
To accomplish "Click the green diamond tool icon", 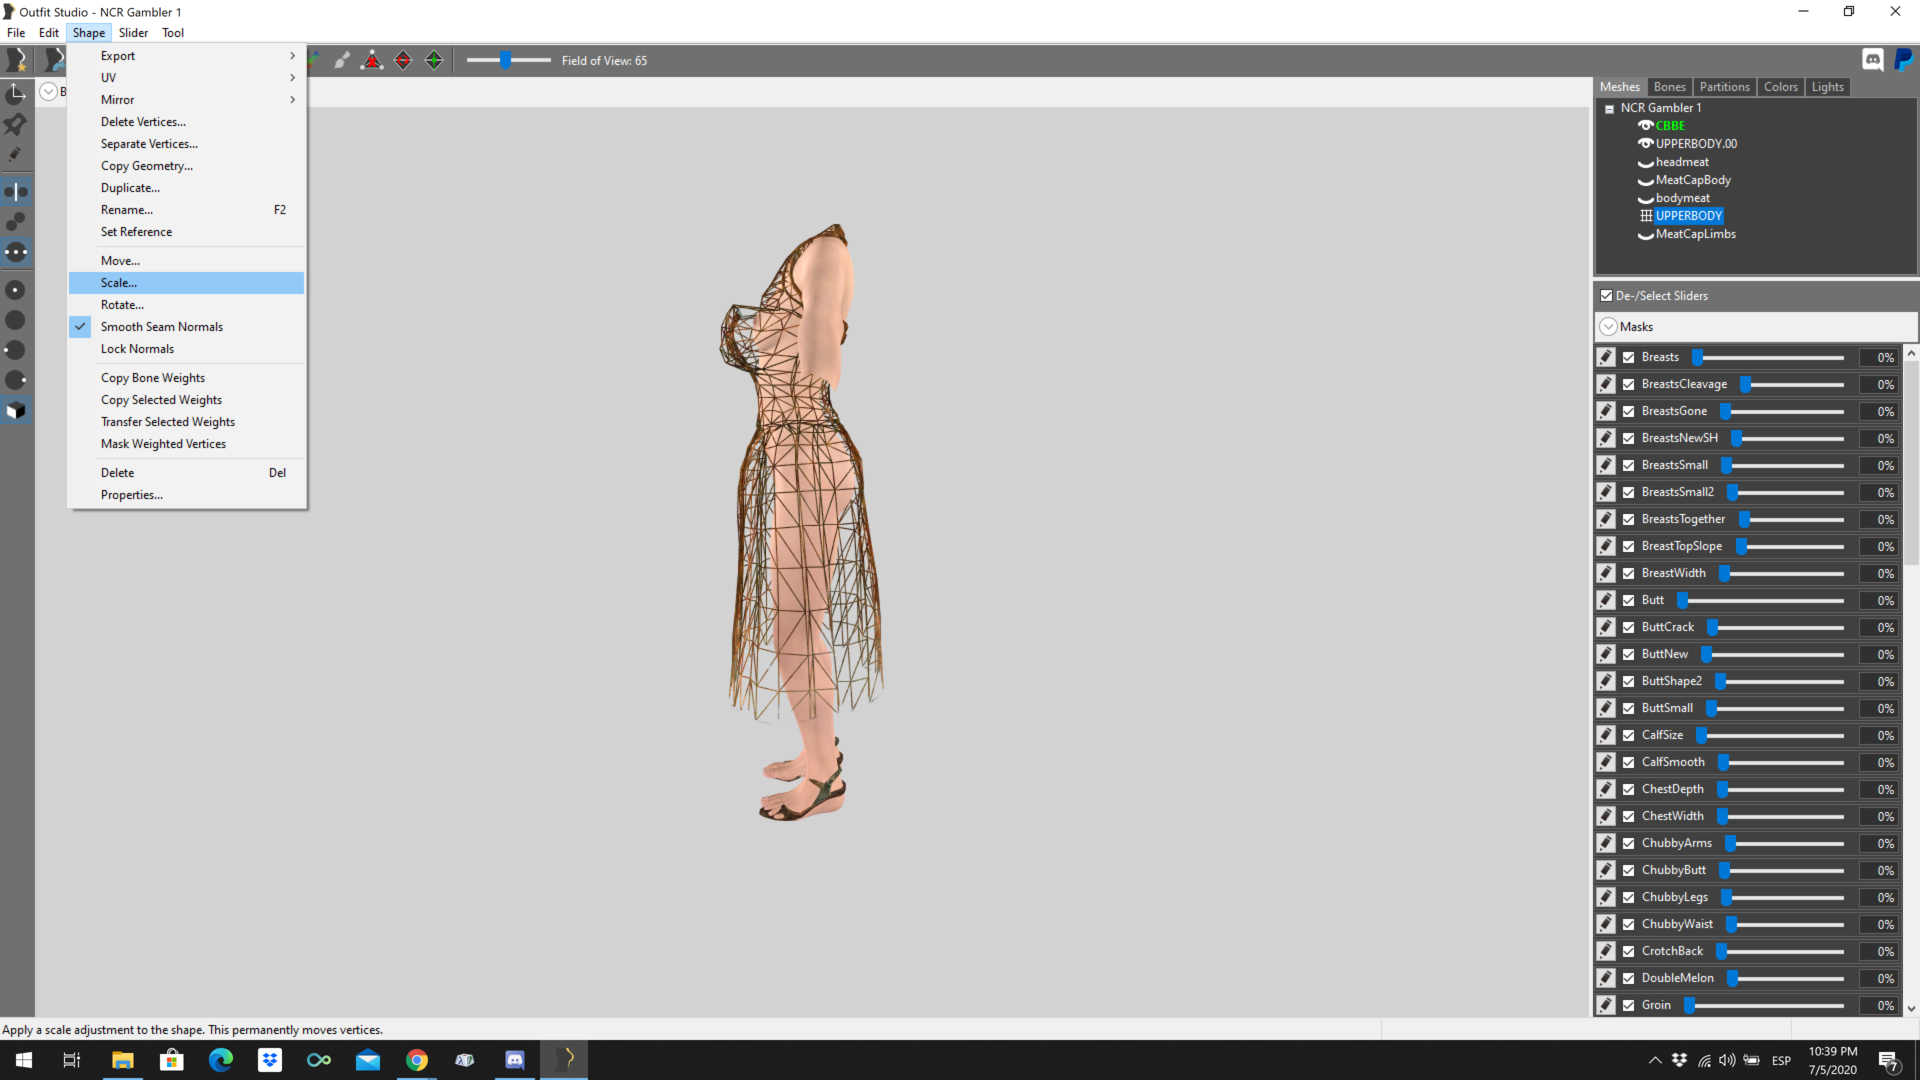I will click(x=434, y=60).
